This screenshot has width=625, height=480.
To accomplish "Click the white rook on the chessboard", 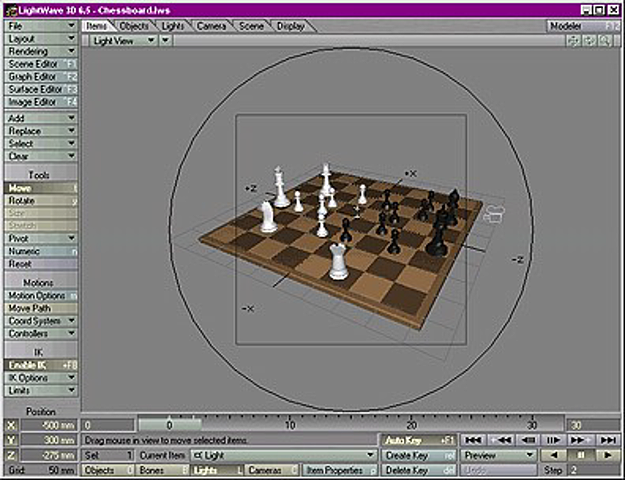I will tap(338, 262).
